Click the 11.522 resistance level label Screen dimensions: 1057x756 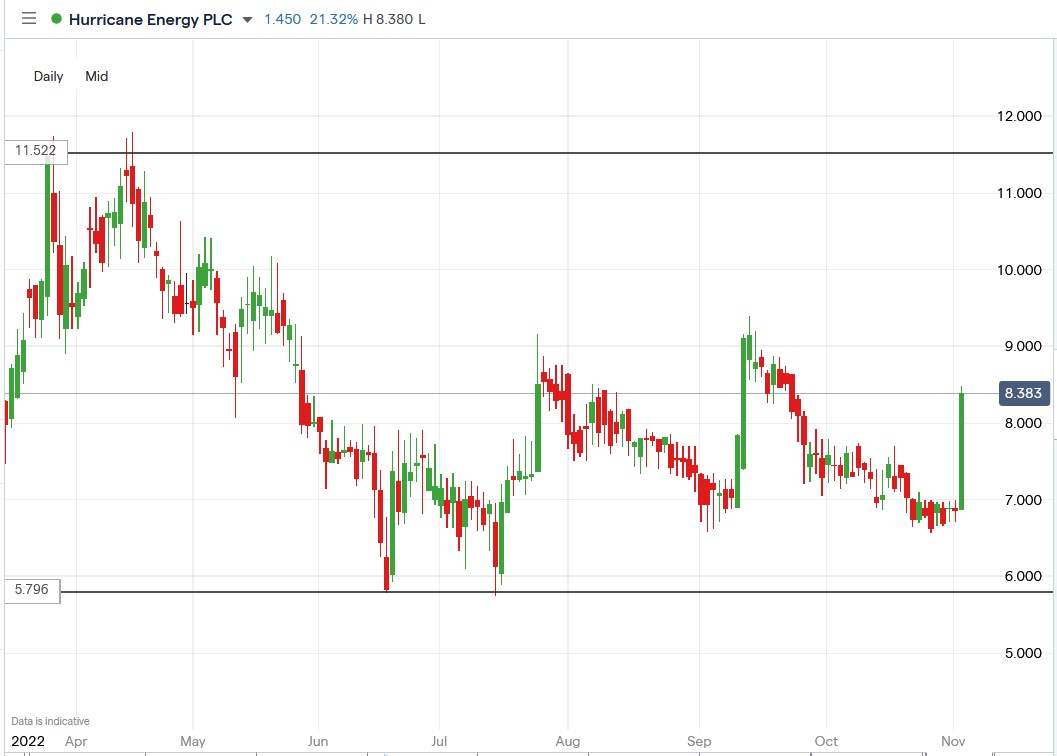pyautogui.click(x=37, y=152)
